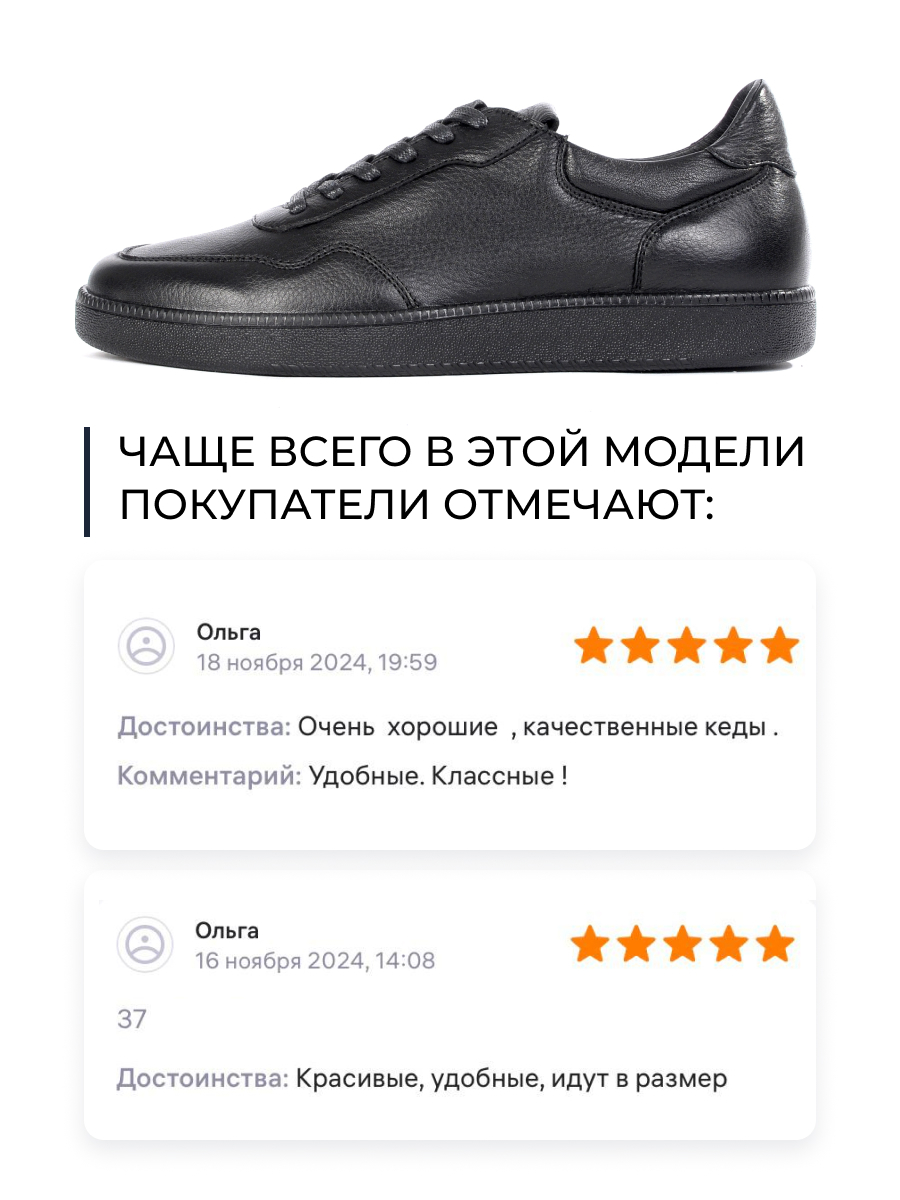
Task: Click the text Удобные. Классные !
Action: point(439,776)
